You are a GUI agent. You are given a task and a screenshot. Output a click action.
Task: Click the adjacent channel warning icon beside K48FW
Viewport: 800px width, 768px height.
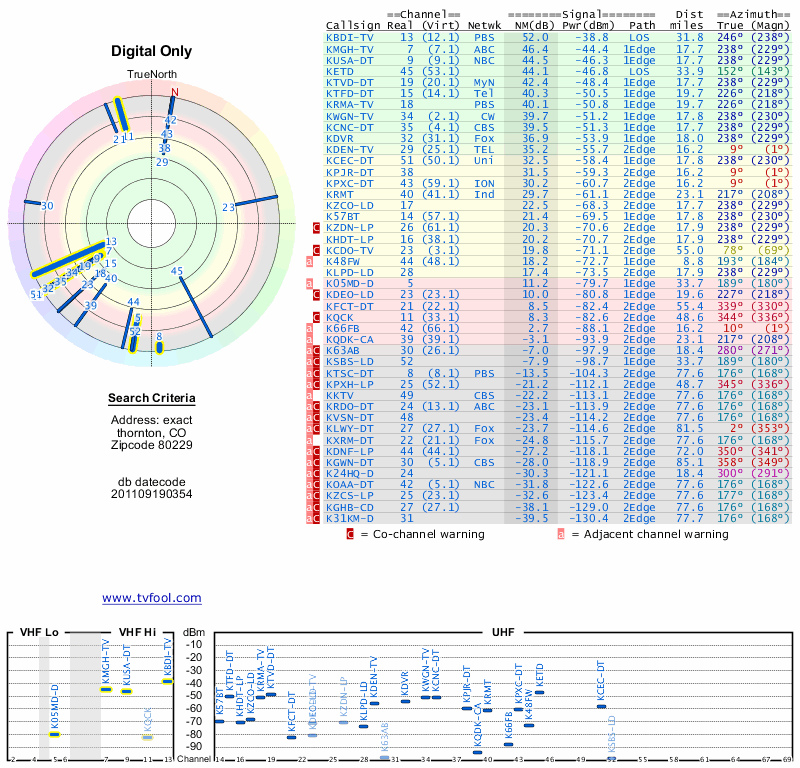(x=309, y=262)
